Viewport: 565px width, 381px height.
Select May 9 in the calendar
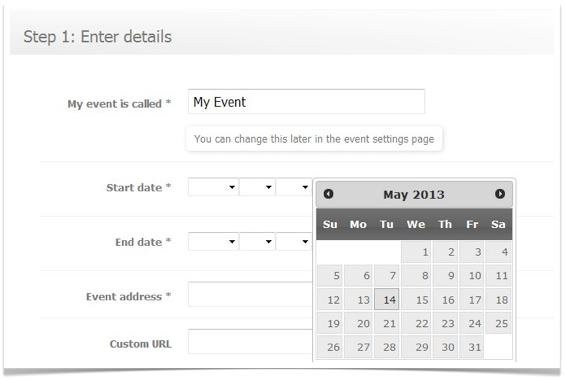[x=445, y=275]
